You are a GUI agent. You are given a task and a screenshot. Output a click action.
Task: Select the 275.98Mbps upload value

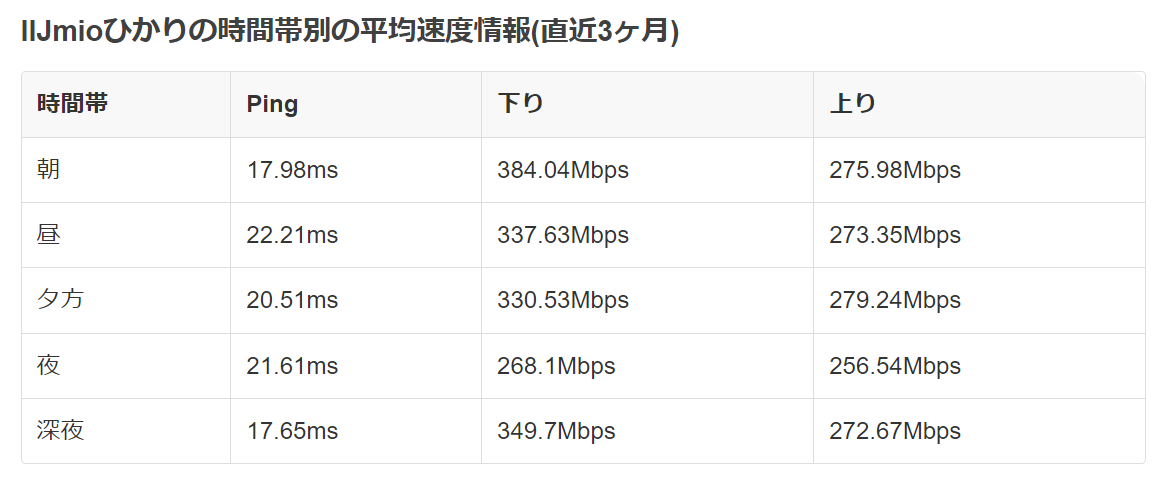pos(894,170)
